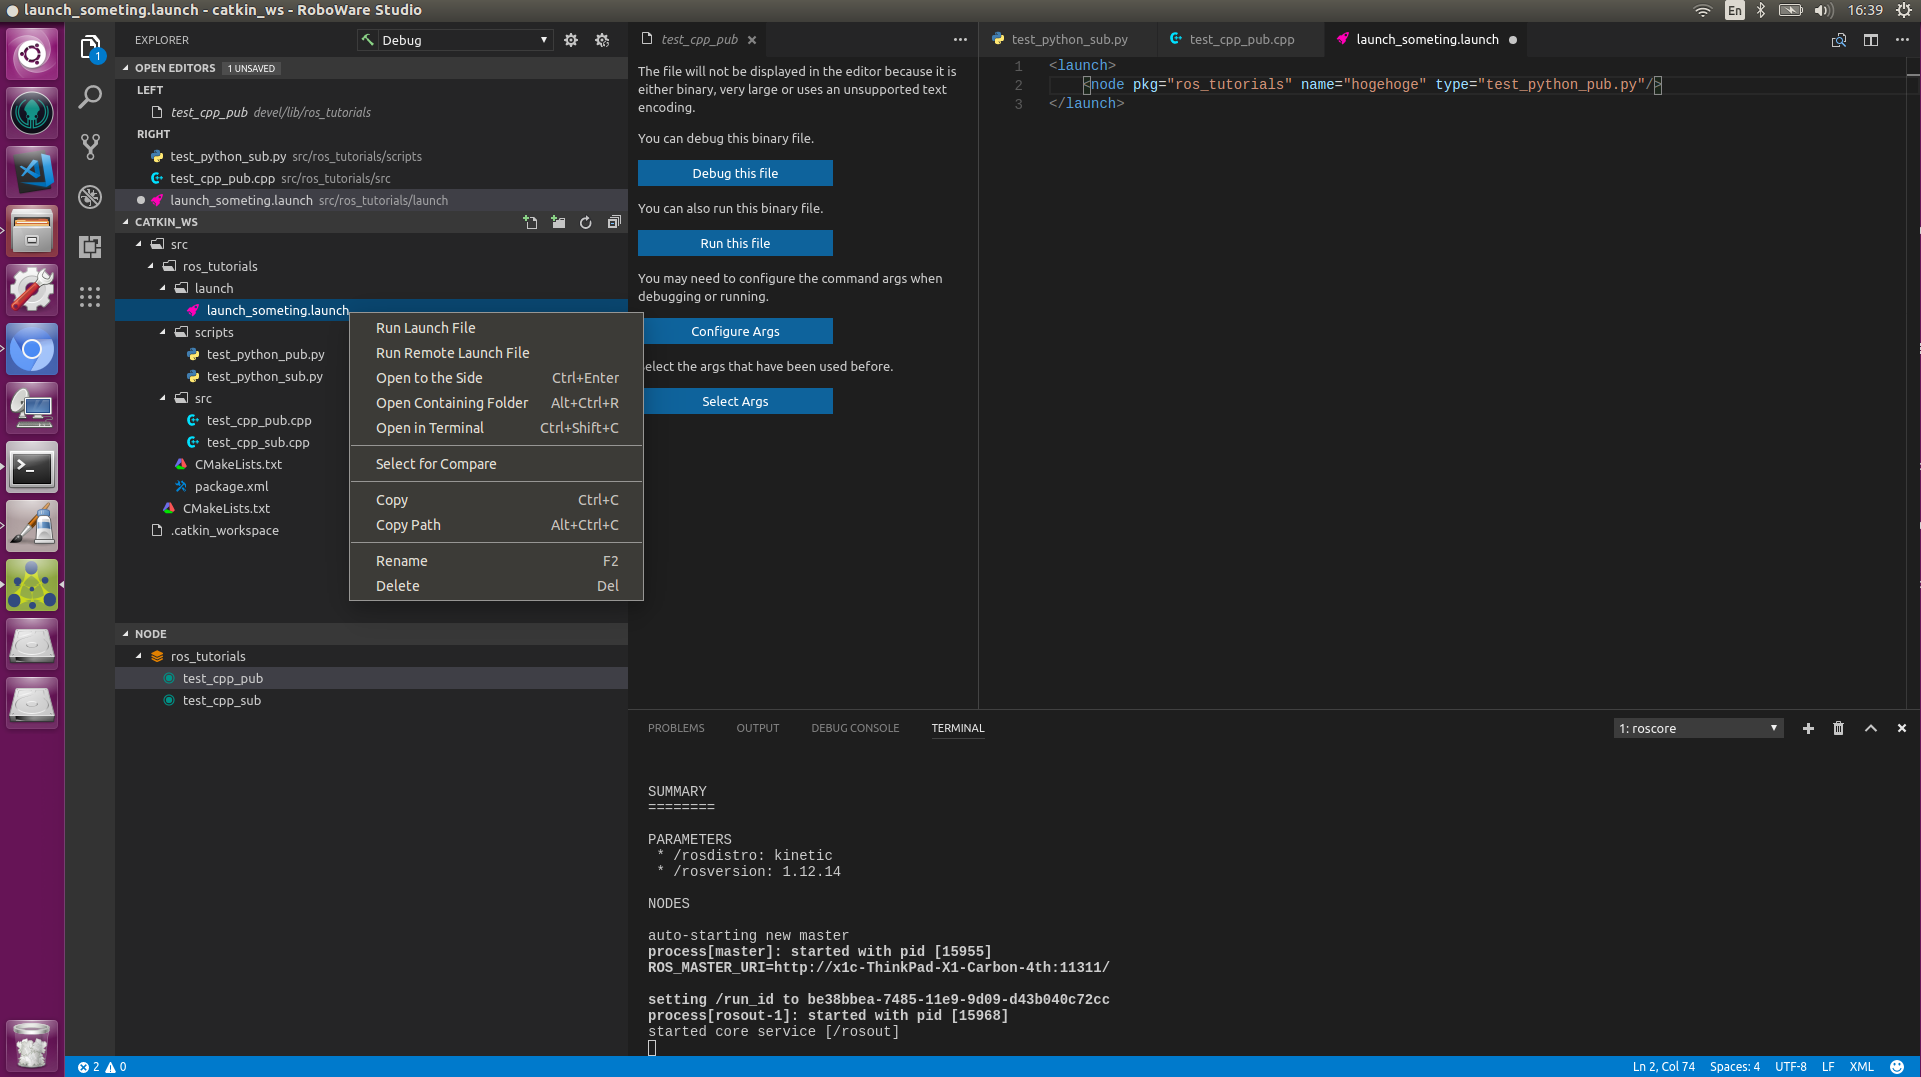Open the Debug view with bug icon

pyautogui.click(x=90, y=197)
